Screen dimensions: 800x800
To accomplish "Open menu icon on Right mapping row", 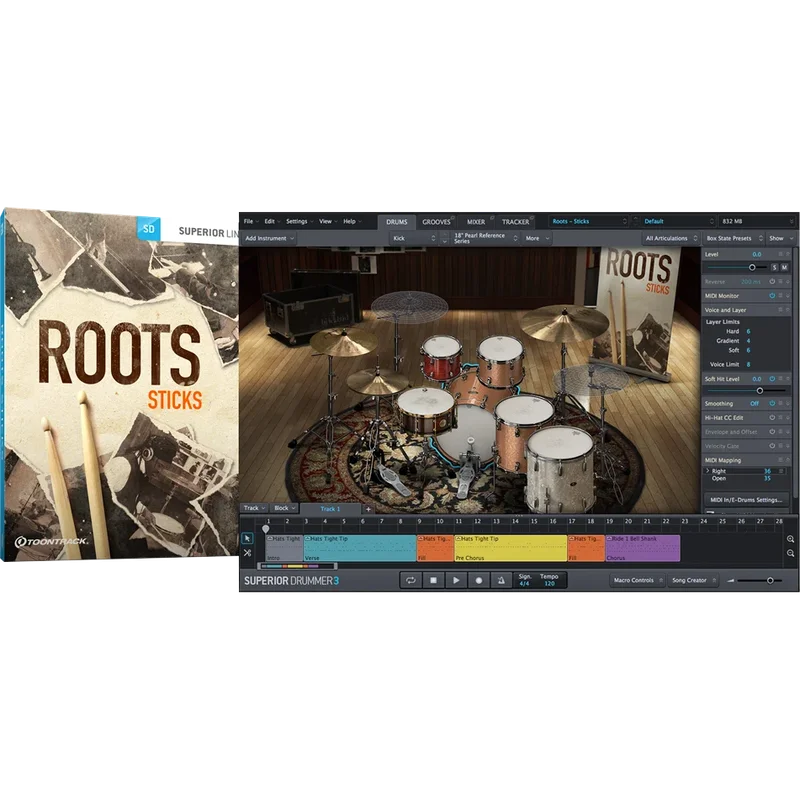I will click(780, 471).
